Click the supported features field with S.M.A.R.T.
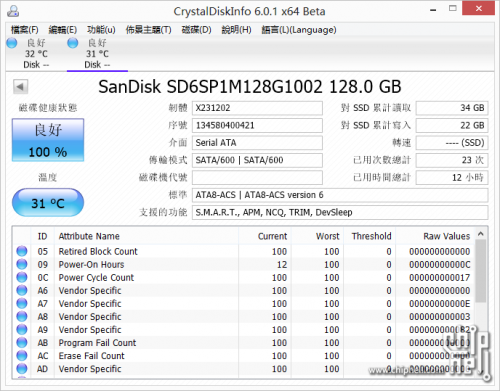The width and height of the screenshot is (500, 391). click(340, 212)
